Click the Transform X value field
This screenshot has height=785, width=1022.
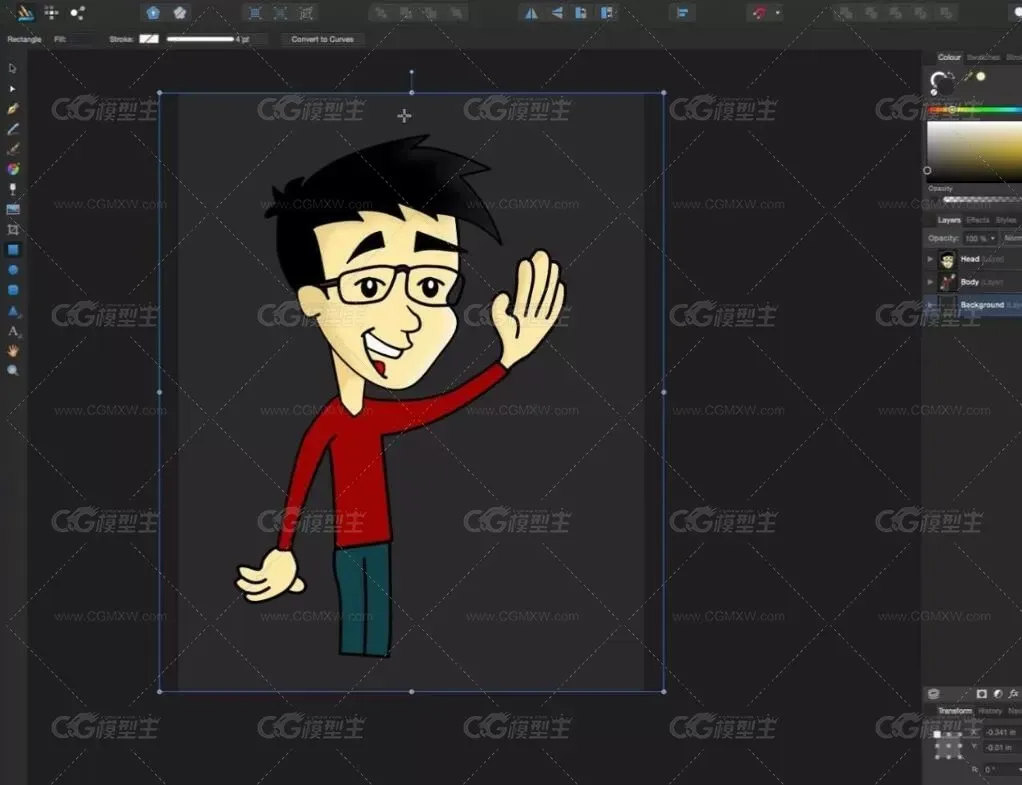(x=1002, y=732)
